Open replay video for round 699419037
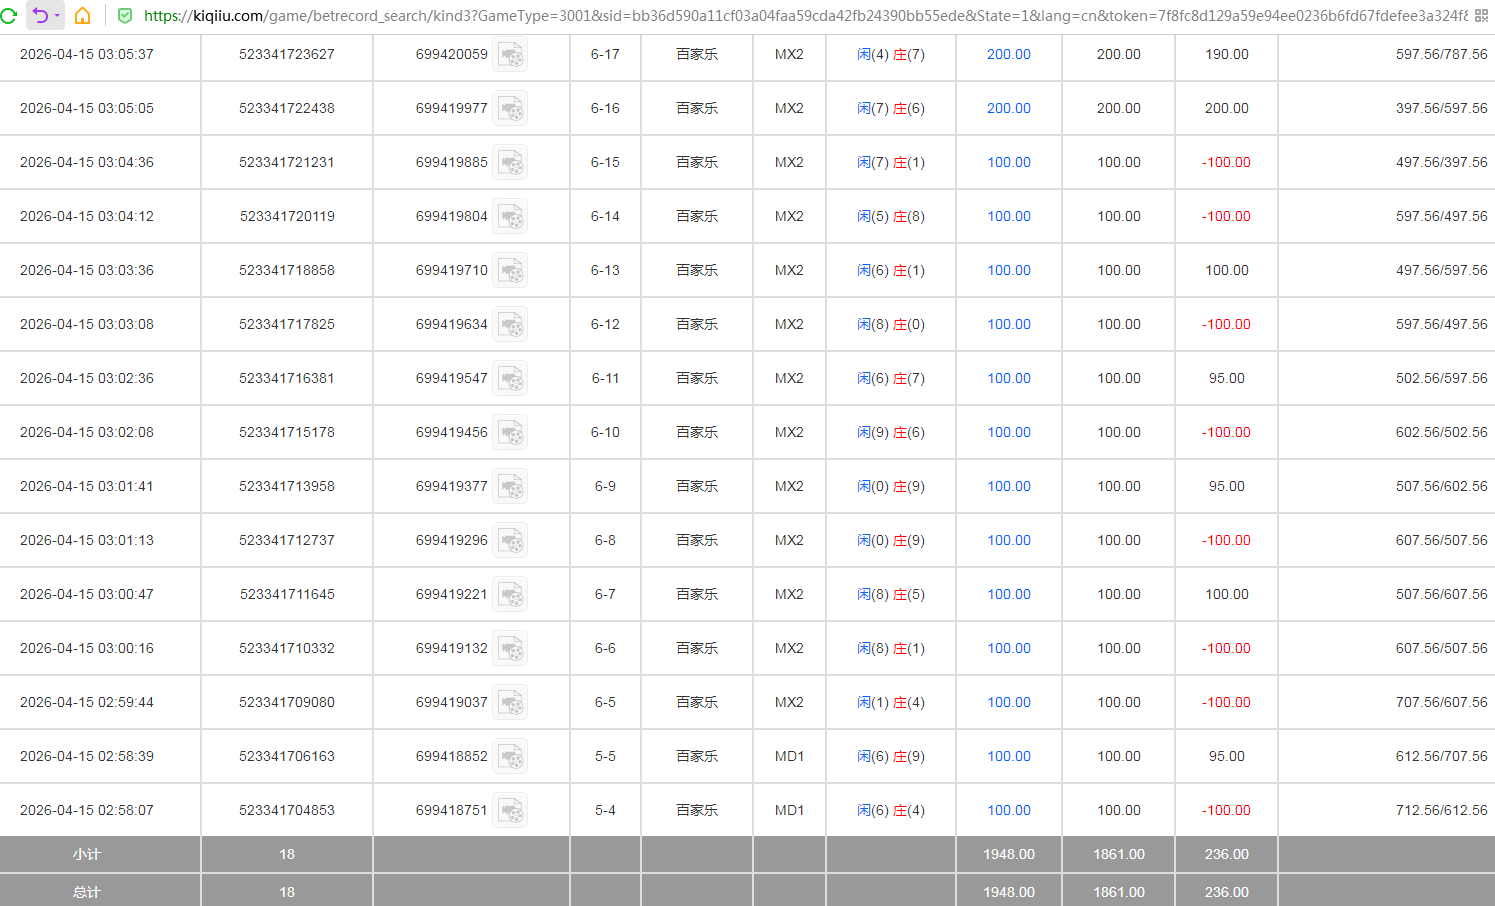This screenshot has width=1495, height=906. point(511,703)
